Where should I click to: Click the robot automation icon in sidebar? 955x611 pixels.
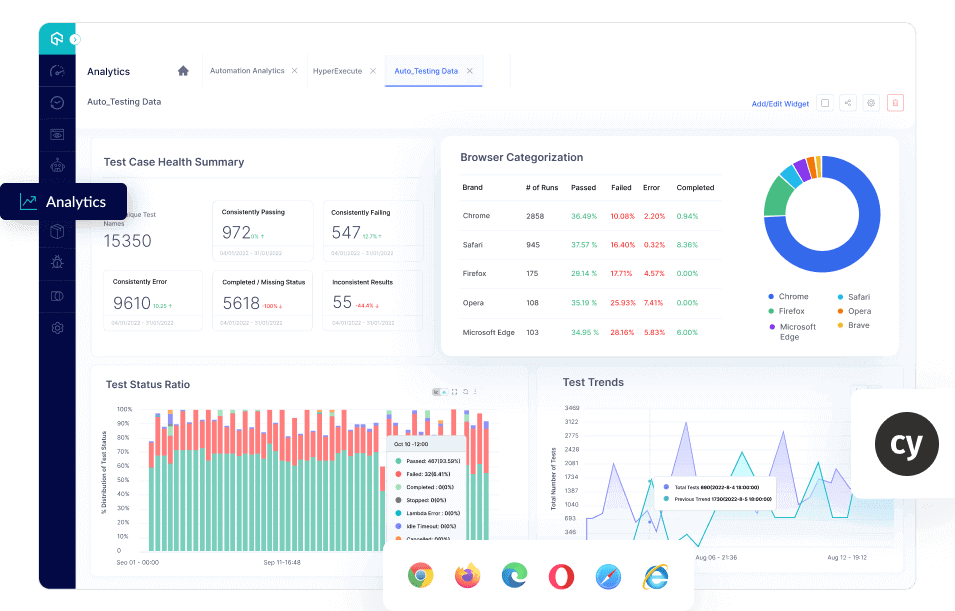(x=57, y=166)
